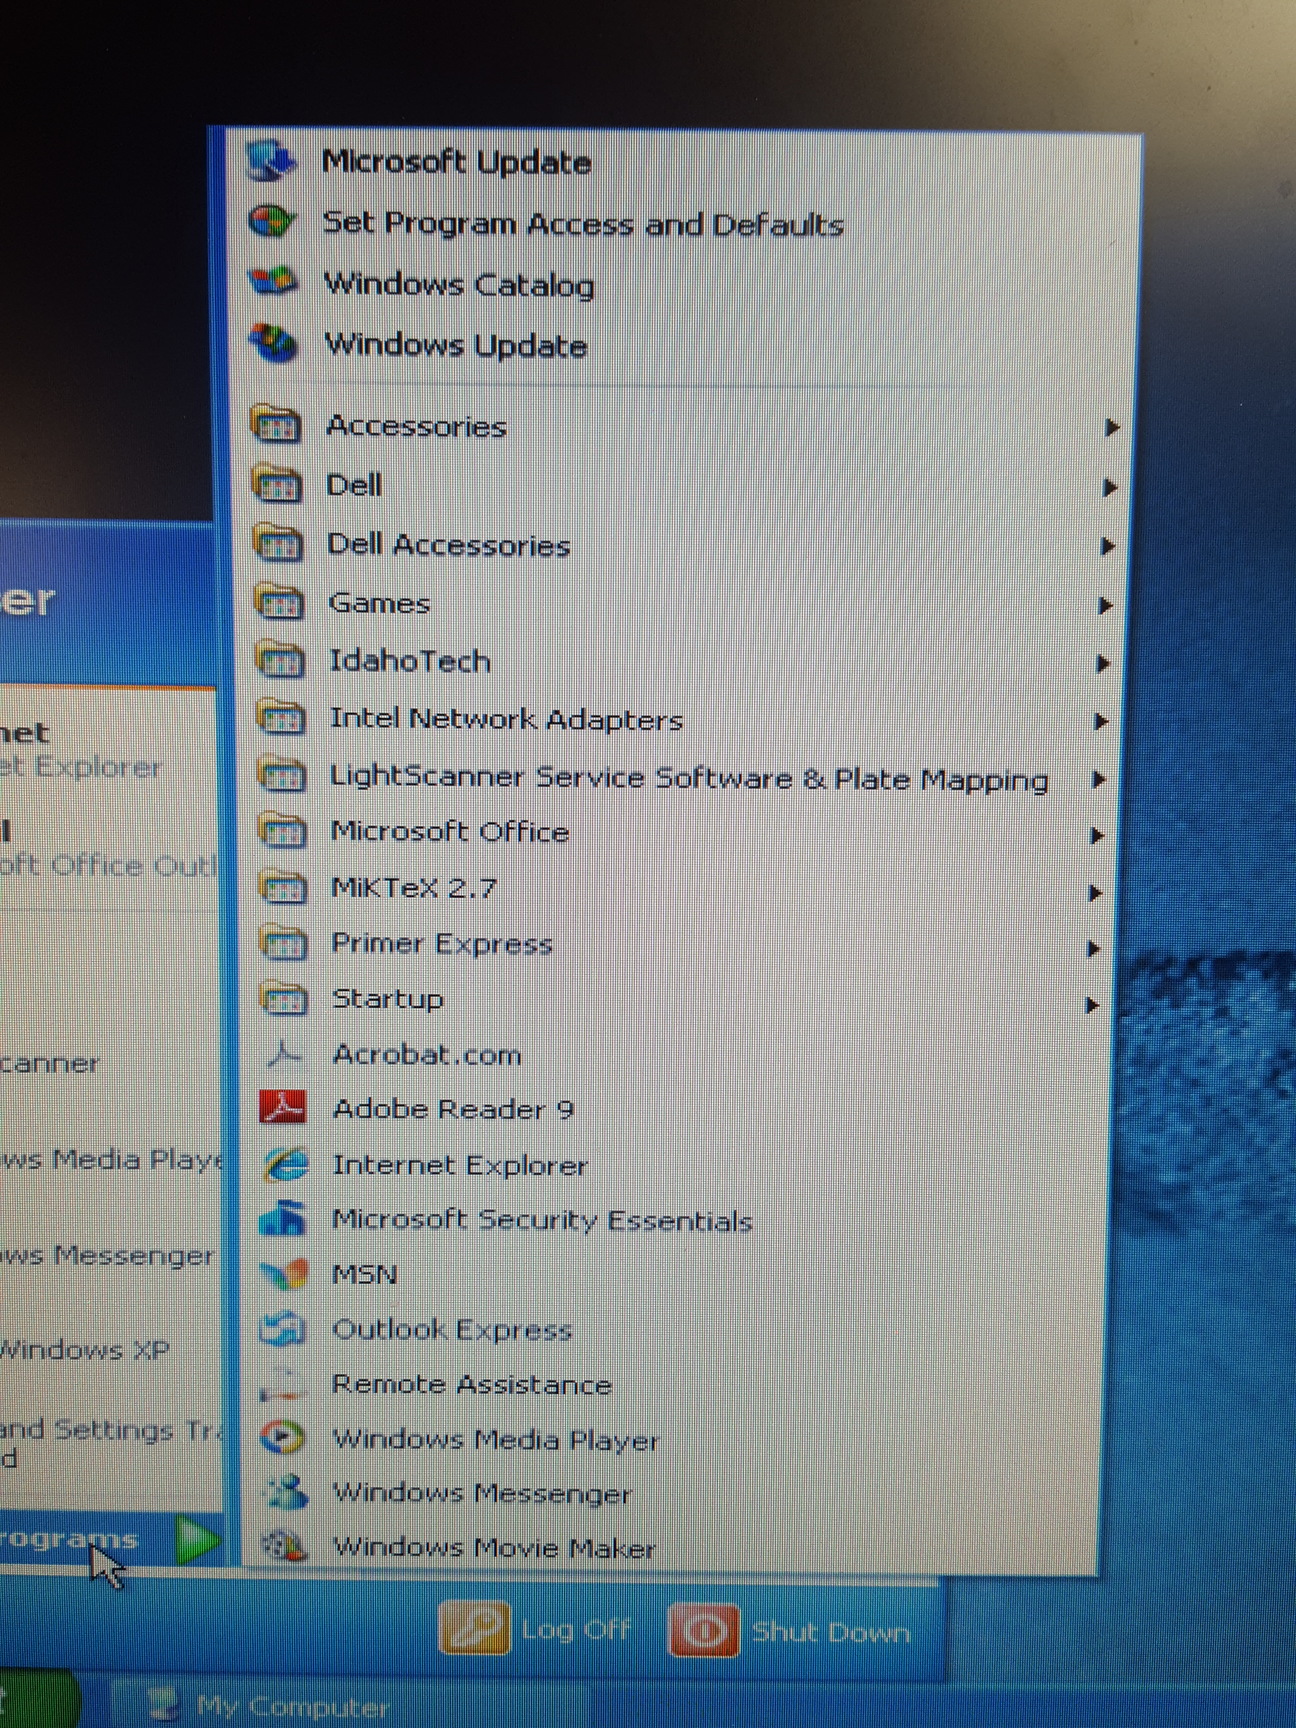The image size is (1296, 1728).
Task: Expand the Intel Network Adapters submenu arrow
Action: (x=1101, y=722)
